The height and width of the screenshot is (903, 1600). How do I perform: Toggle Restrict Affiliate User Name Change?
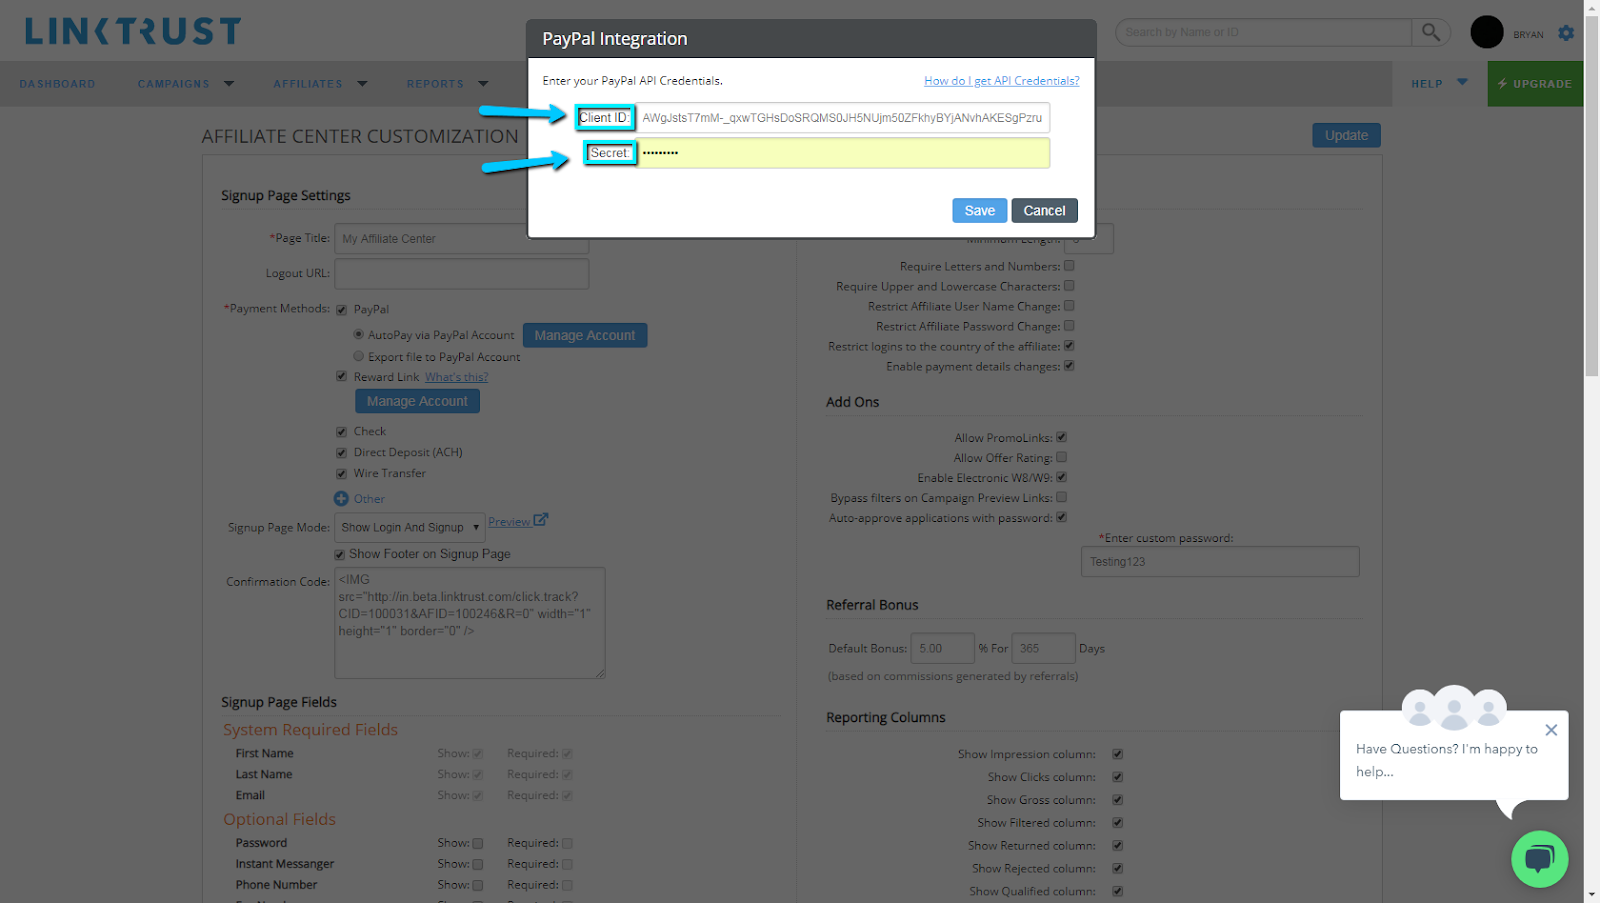tap(1069, 306)
